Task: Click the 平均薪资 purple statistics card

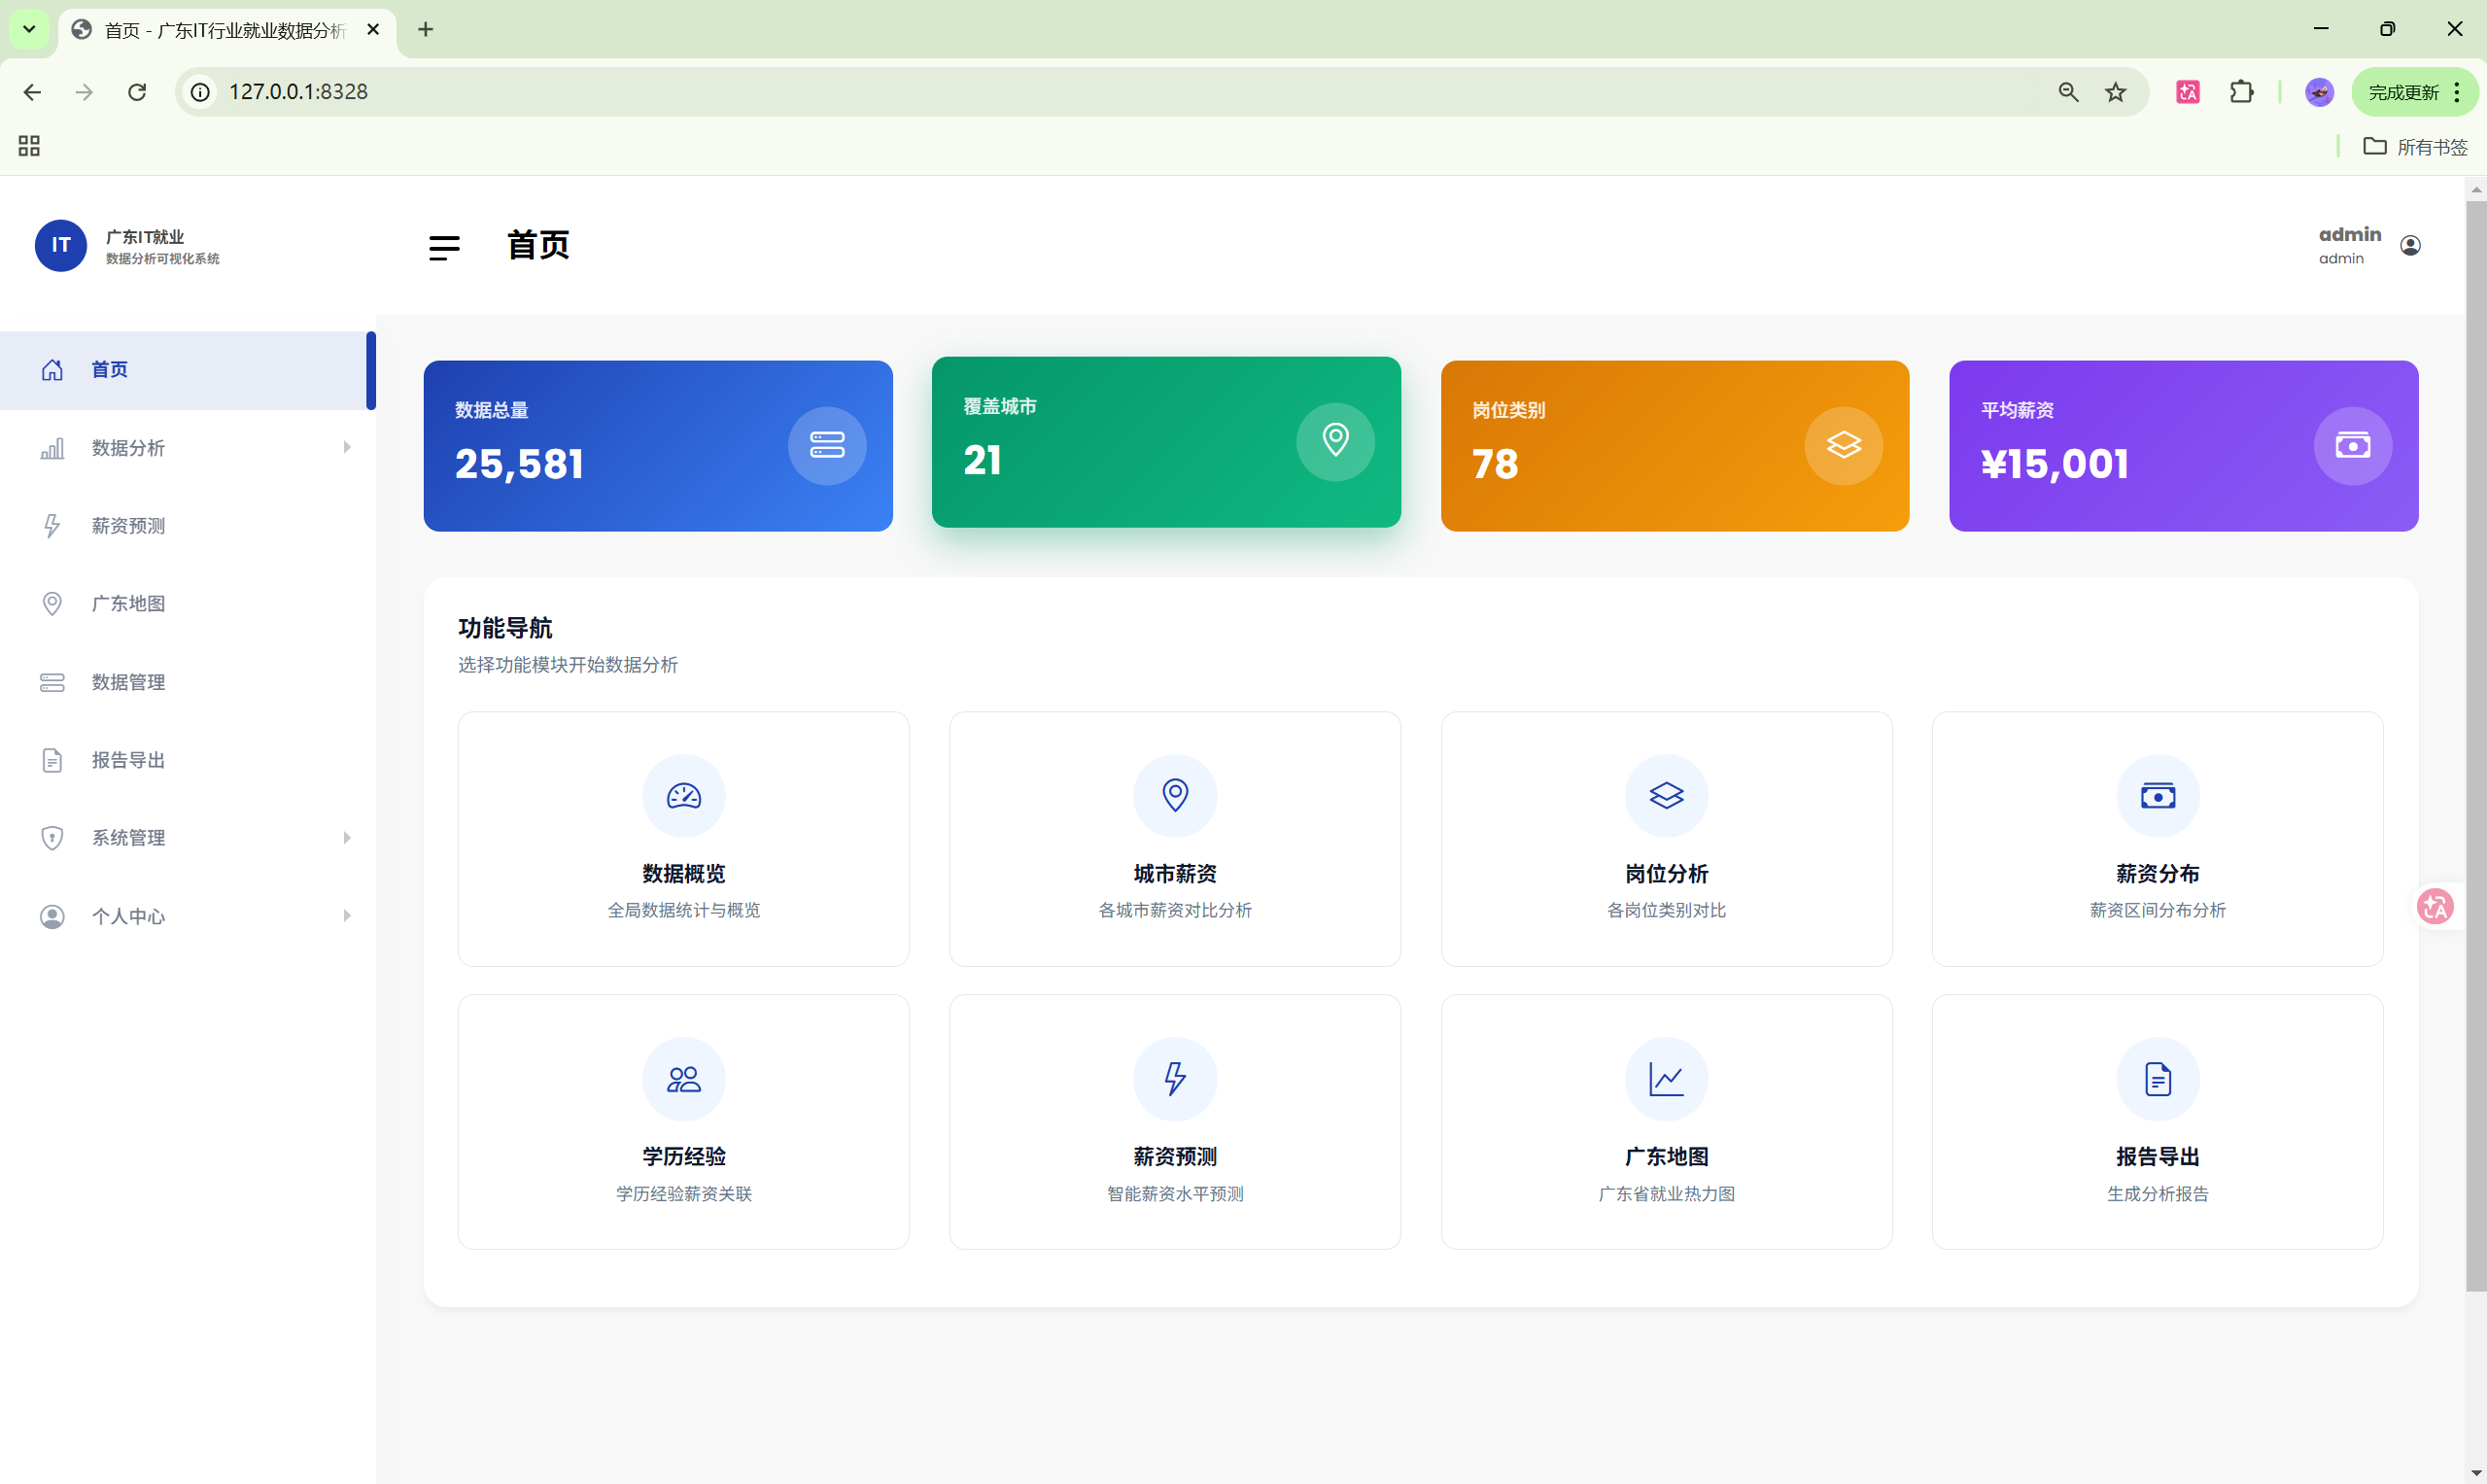Action: click(2182, 446)
